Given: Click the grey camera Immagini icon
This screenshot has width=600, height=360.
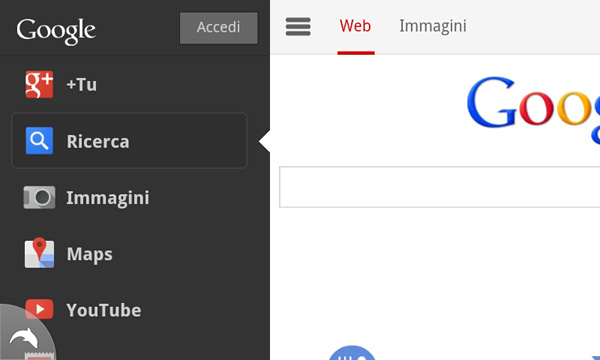Looking at the screenshot, I should (39, 197).
